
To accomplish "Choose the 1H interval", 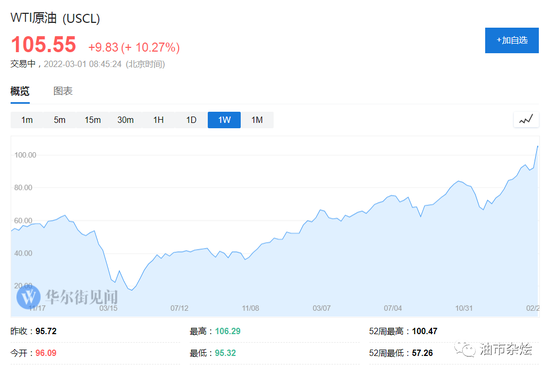I will tap(159, 120).
